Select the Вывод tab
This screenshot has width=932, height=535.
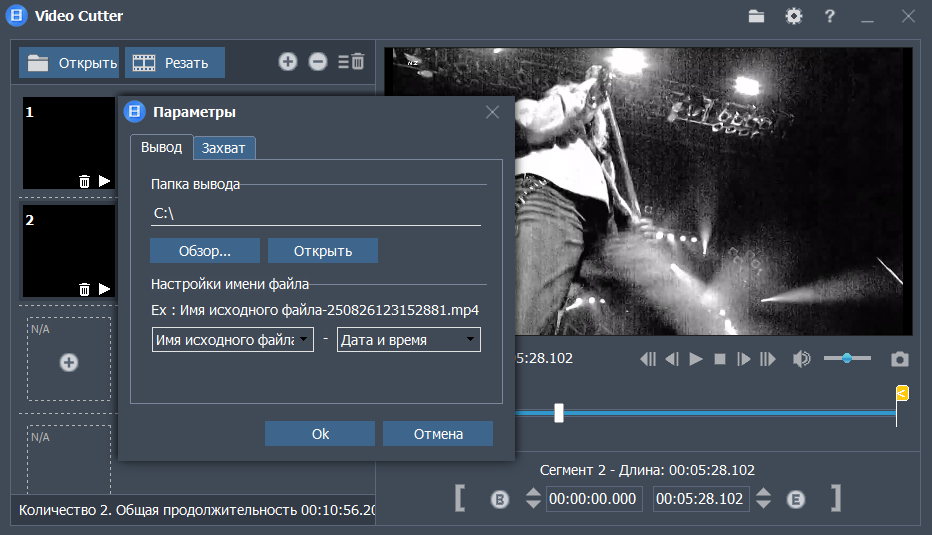pyautogui.click(x=162, y=147)
